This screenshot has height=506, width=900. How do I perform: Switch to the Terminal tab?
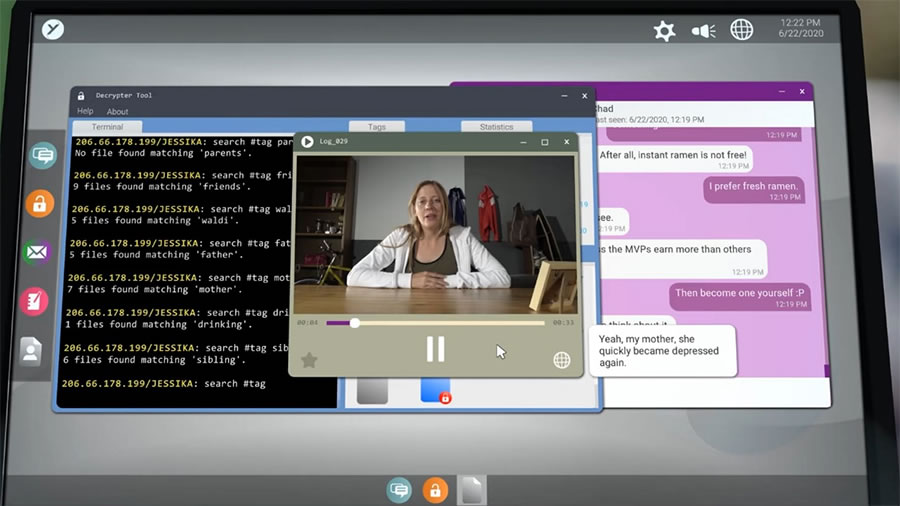click(107, 127)
